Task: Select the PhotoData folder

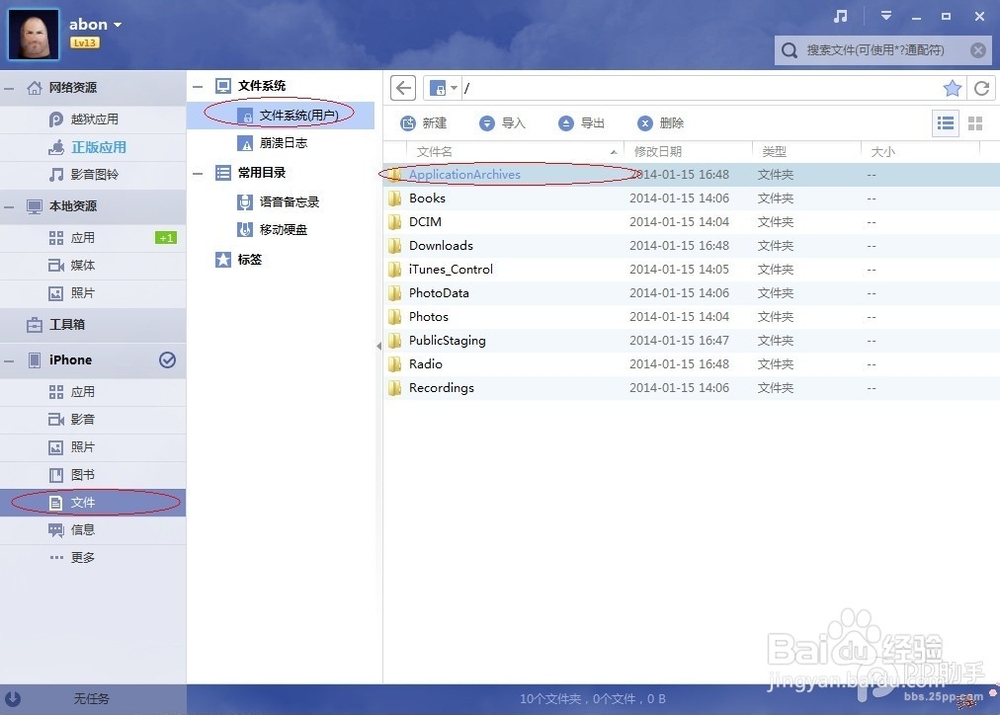Action: point(691,293)
